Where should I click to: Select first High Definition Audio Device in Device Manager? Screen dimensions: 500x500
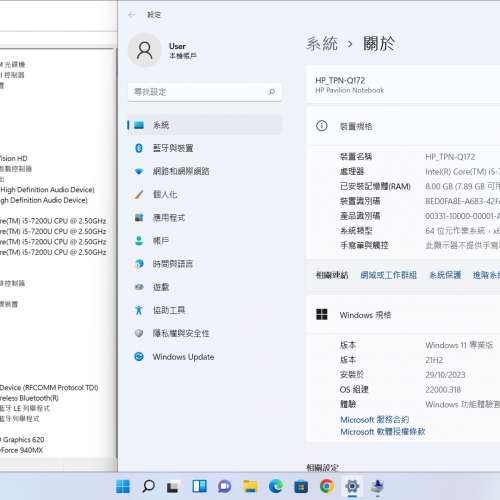pos(47,190)
